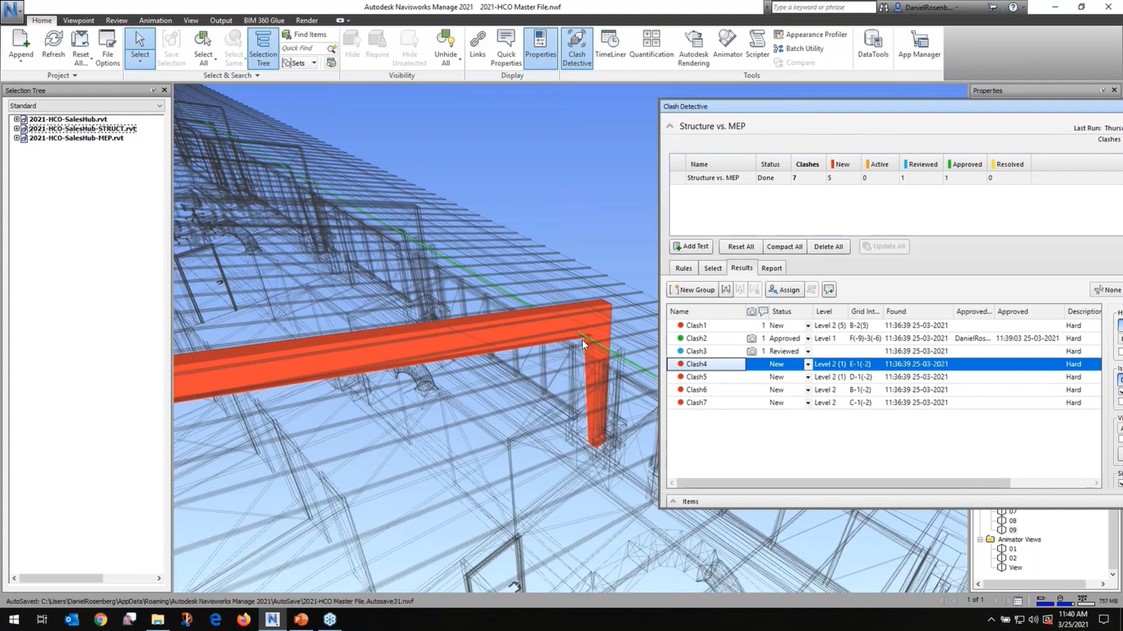Image resolution: width=1123 pixels, height=631 pixels.
Task: Open Find Items from the ribbon
Action: pos(304,34)
